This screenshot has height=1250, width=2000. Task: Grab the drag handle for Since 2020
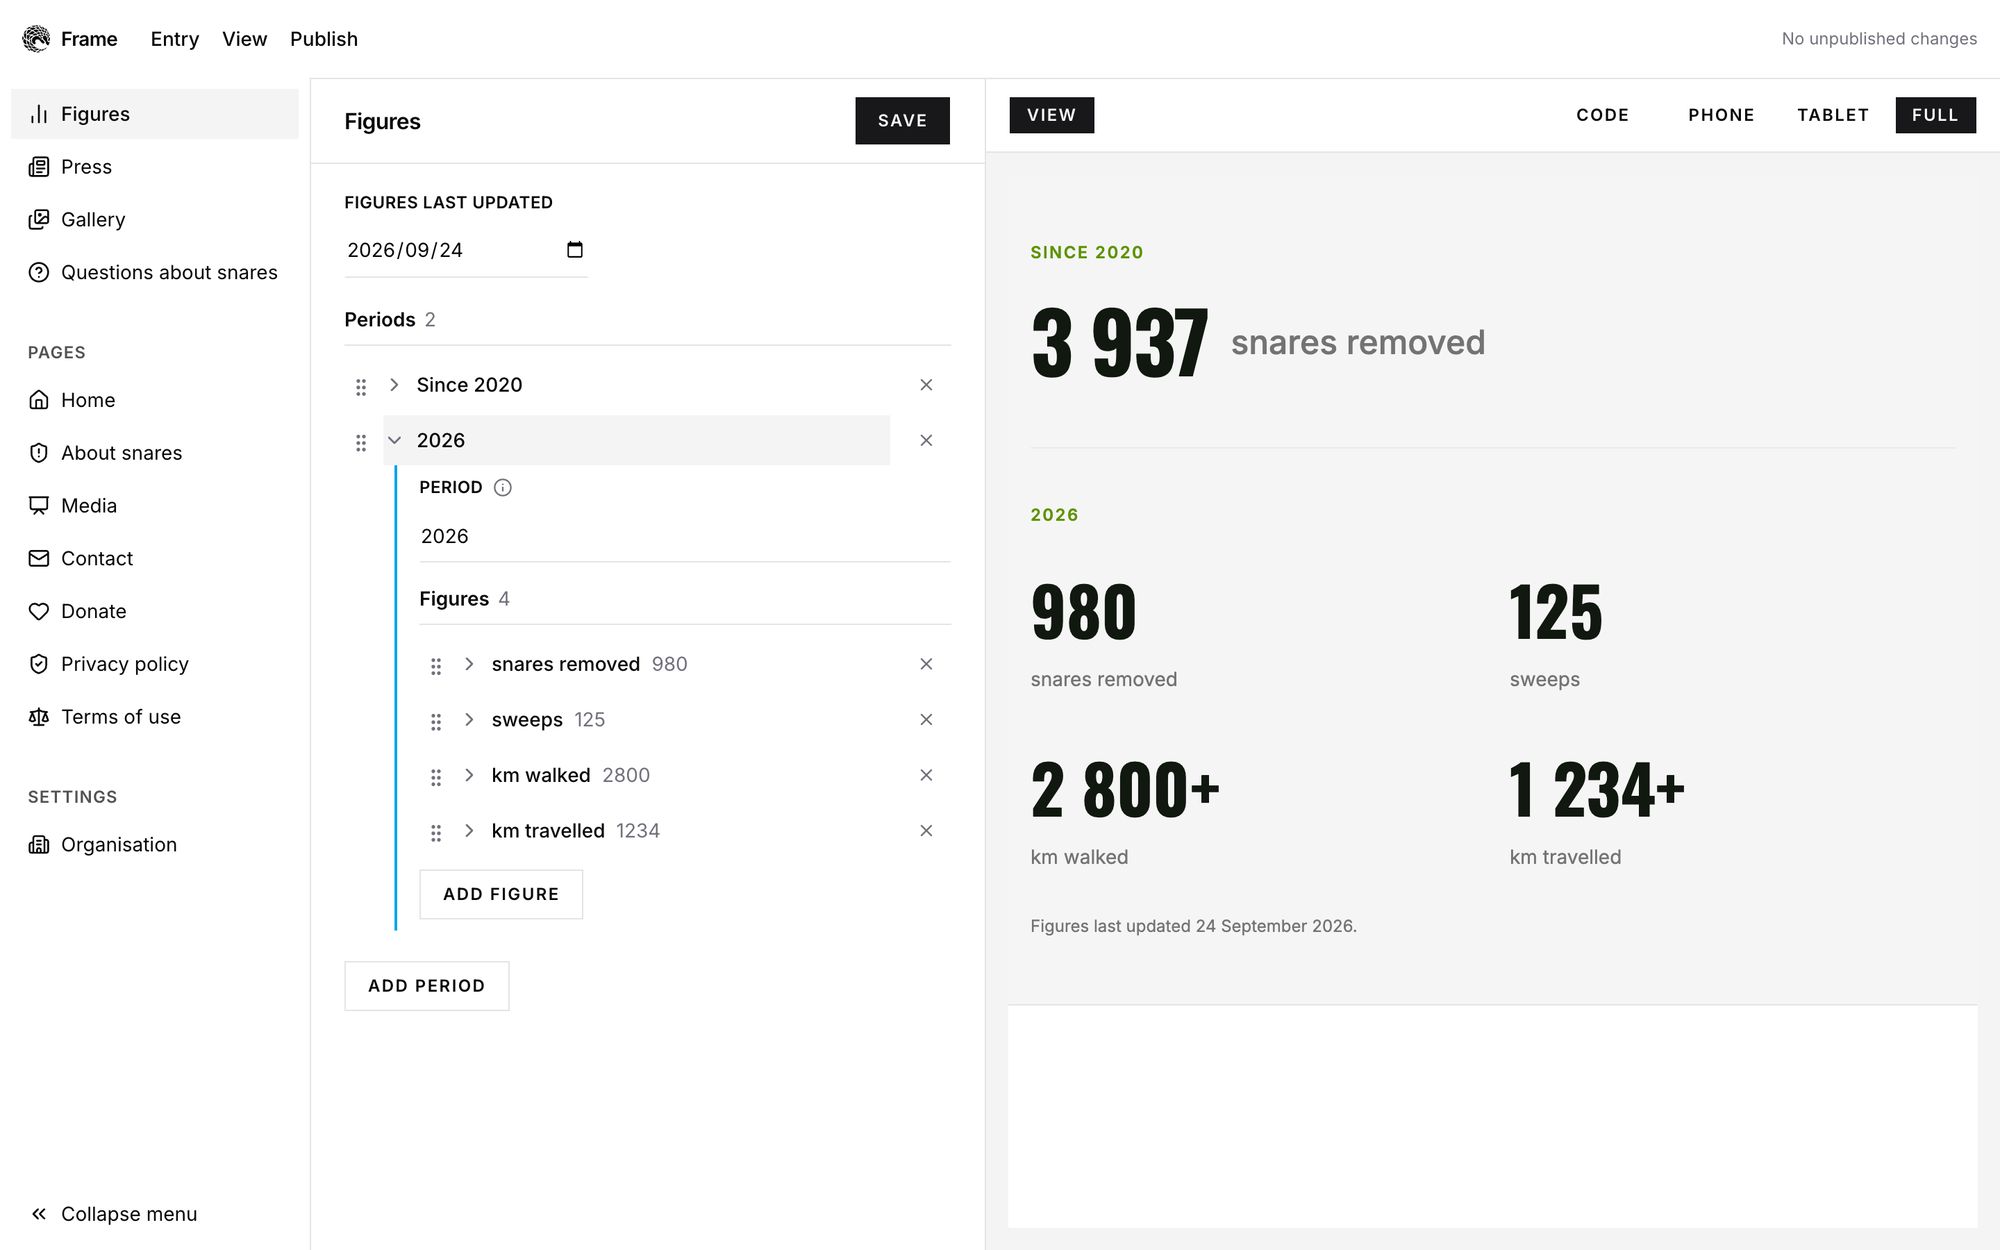[361, 387]
